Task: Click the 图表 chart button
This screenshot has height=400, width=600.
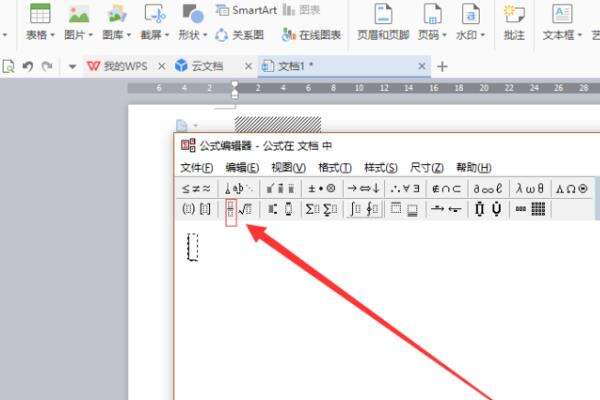Action: tap(302, 10)
